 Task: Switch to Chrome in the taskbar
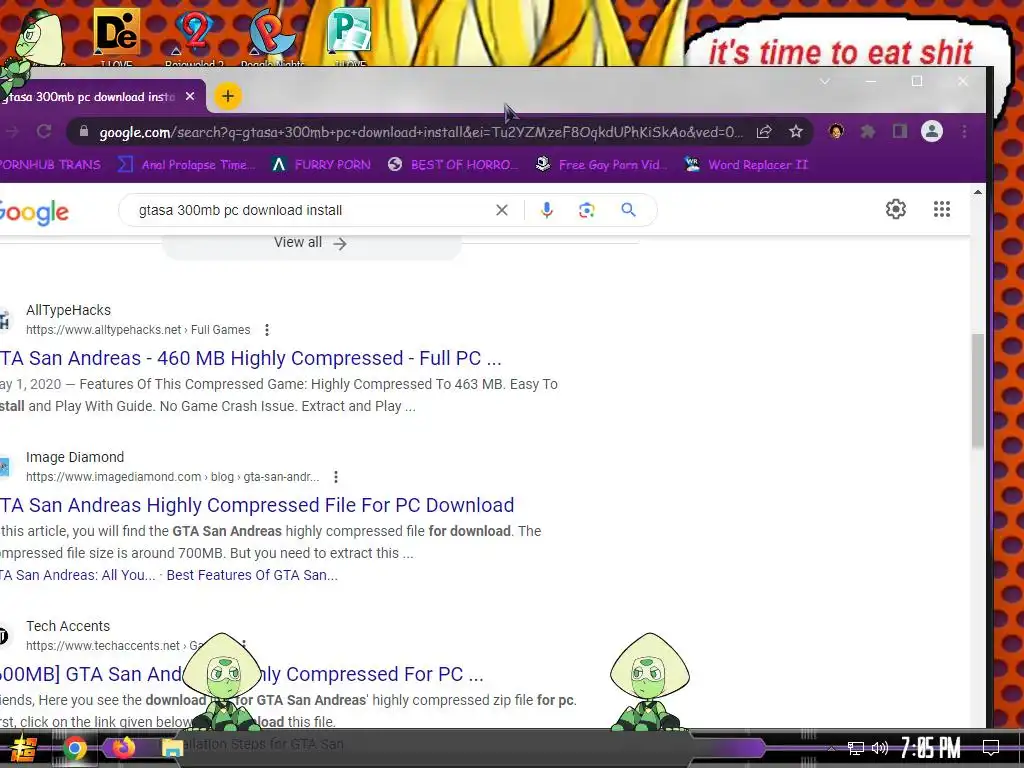point(74,748)
